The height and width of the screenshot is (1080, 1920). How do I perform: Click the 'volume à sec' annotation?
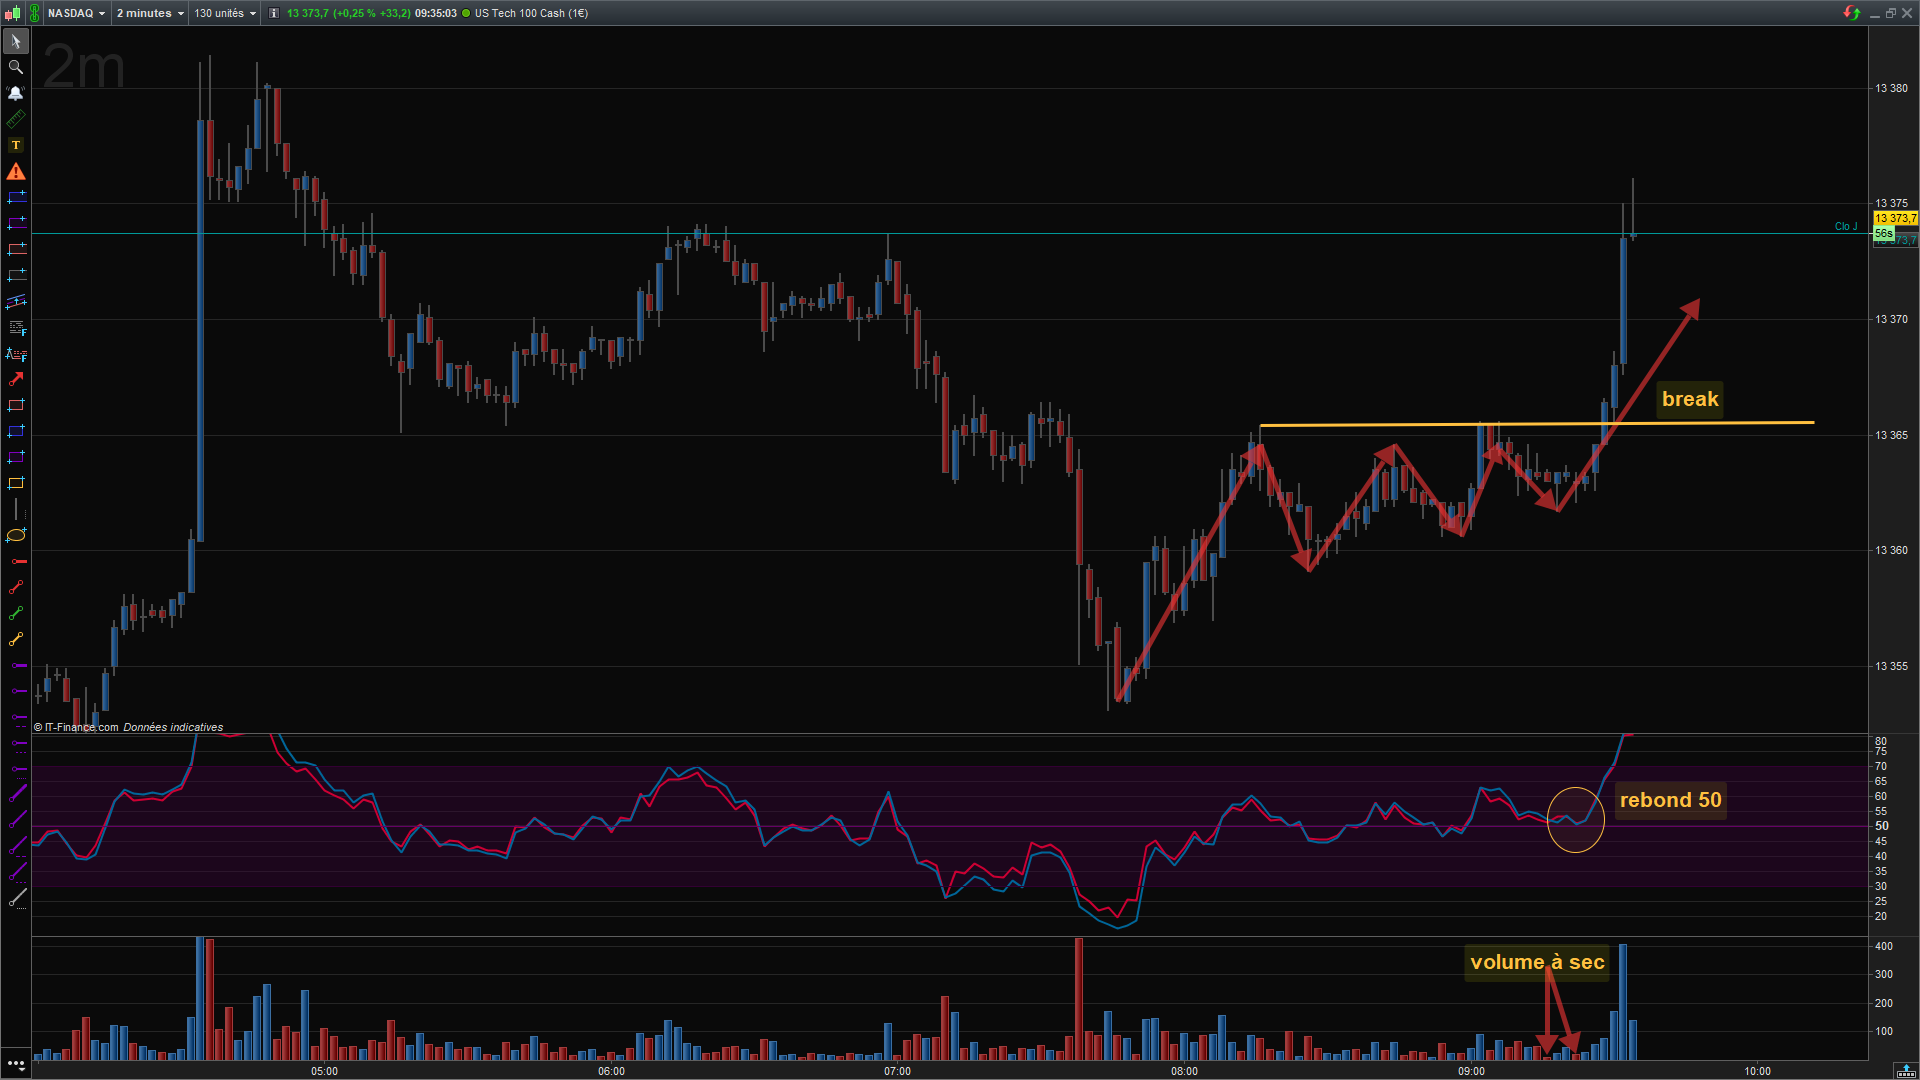coord(1536,962)
